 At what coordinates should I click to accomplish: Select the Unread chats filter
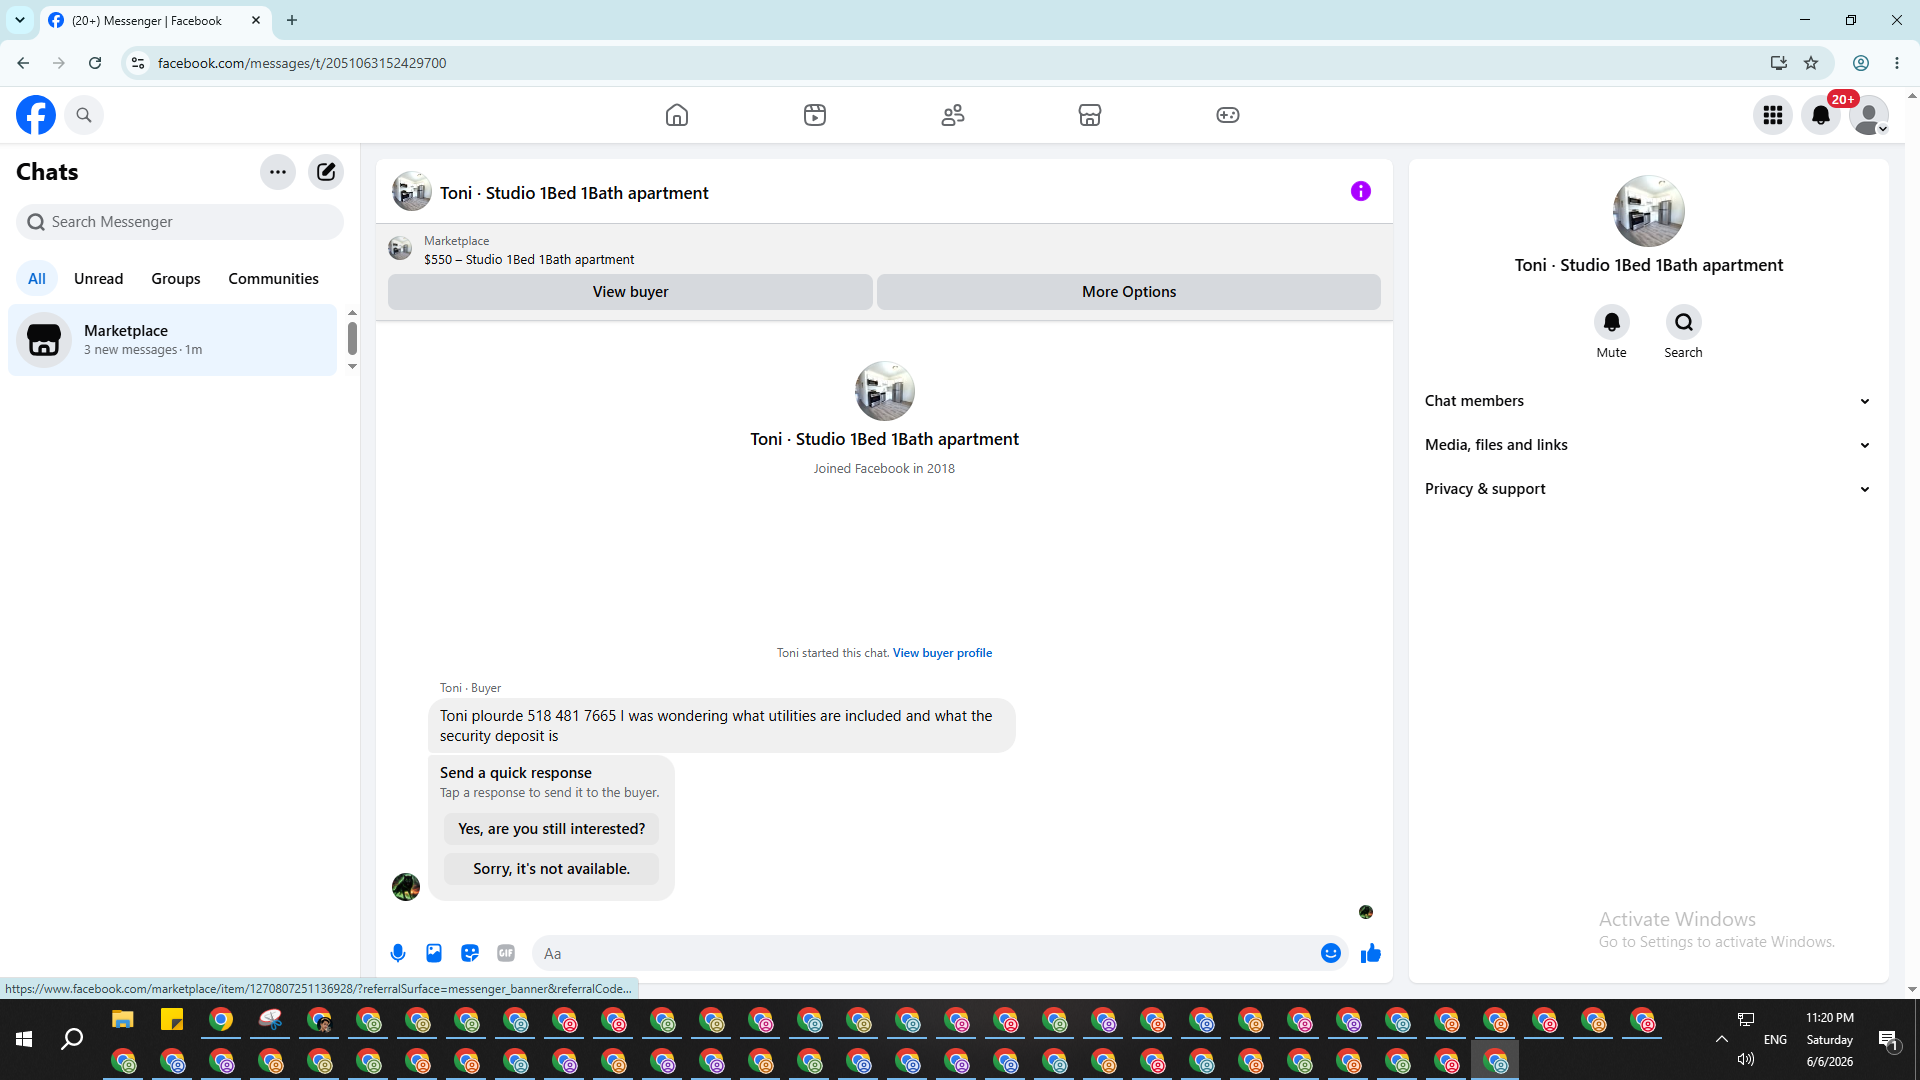(x=99, y=279)
